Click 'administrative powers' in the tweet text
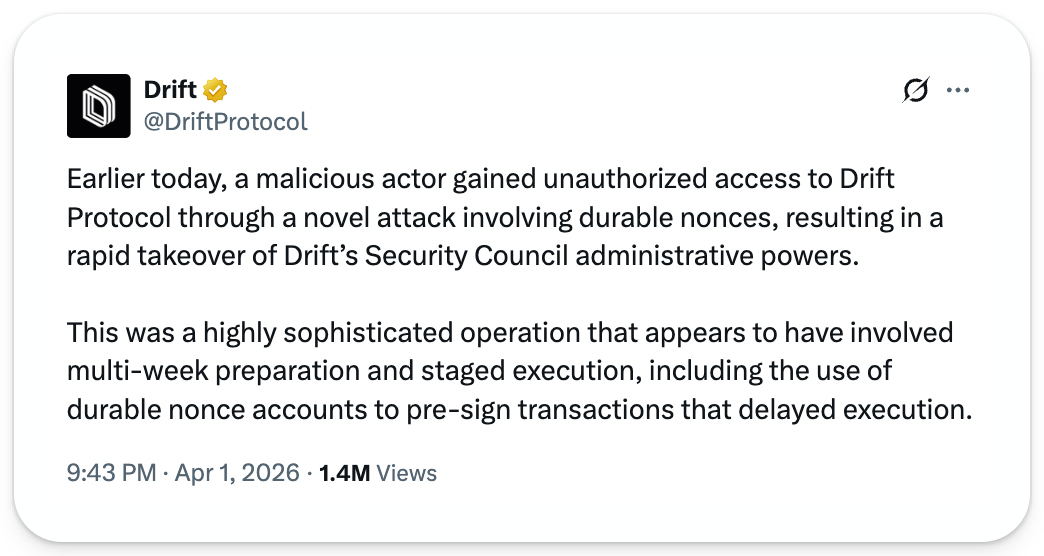1044x556 pixels. [717, 256]
